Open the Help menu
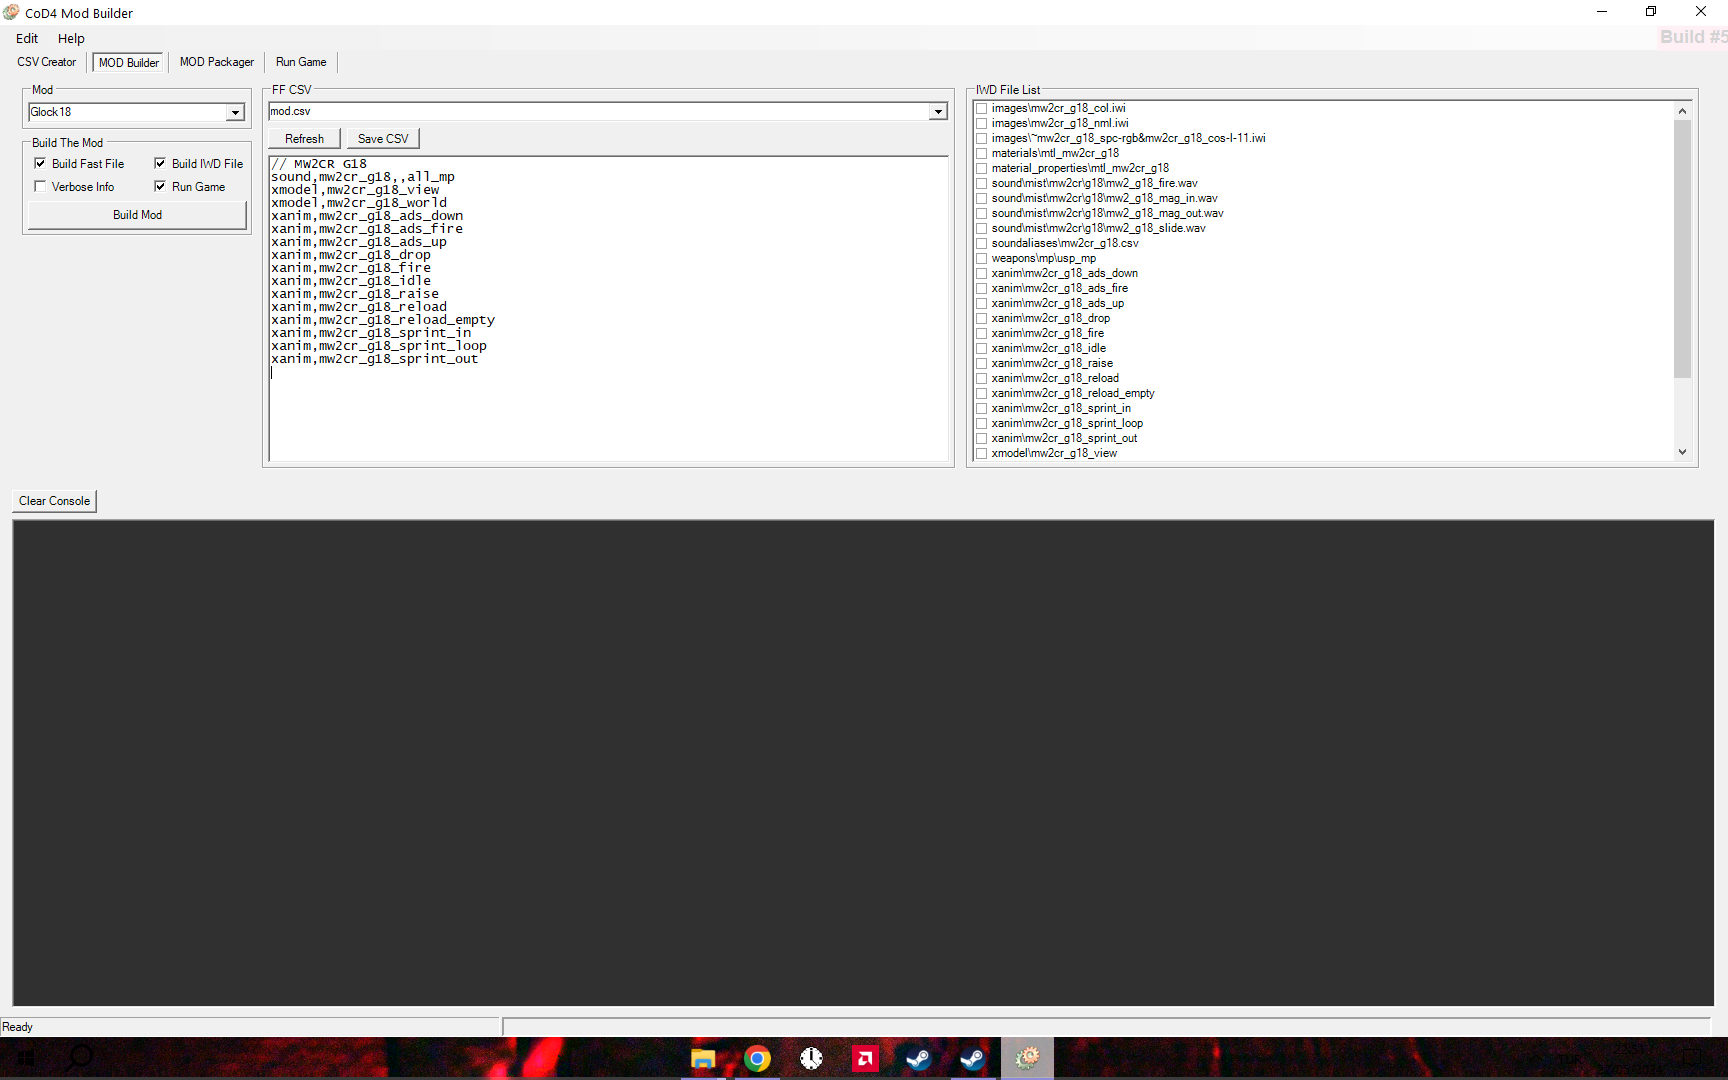This screenshot has width=1728, height=1080. (71, 38)
